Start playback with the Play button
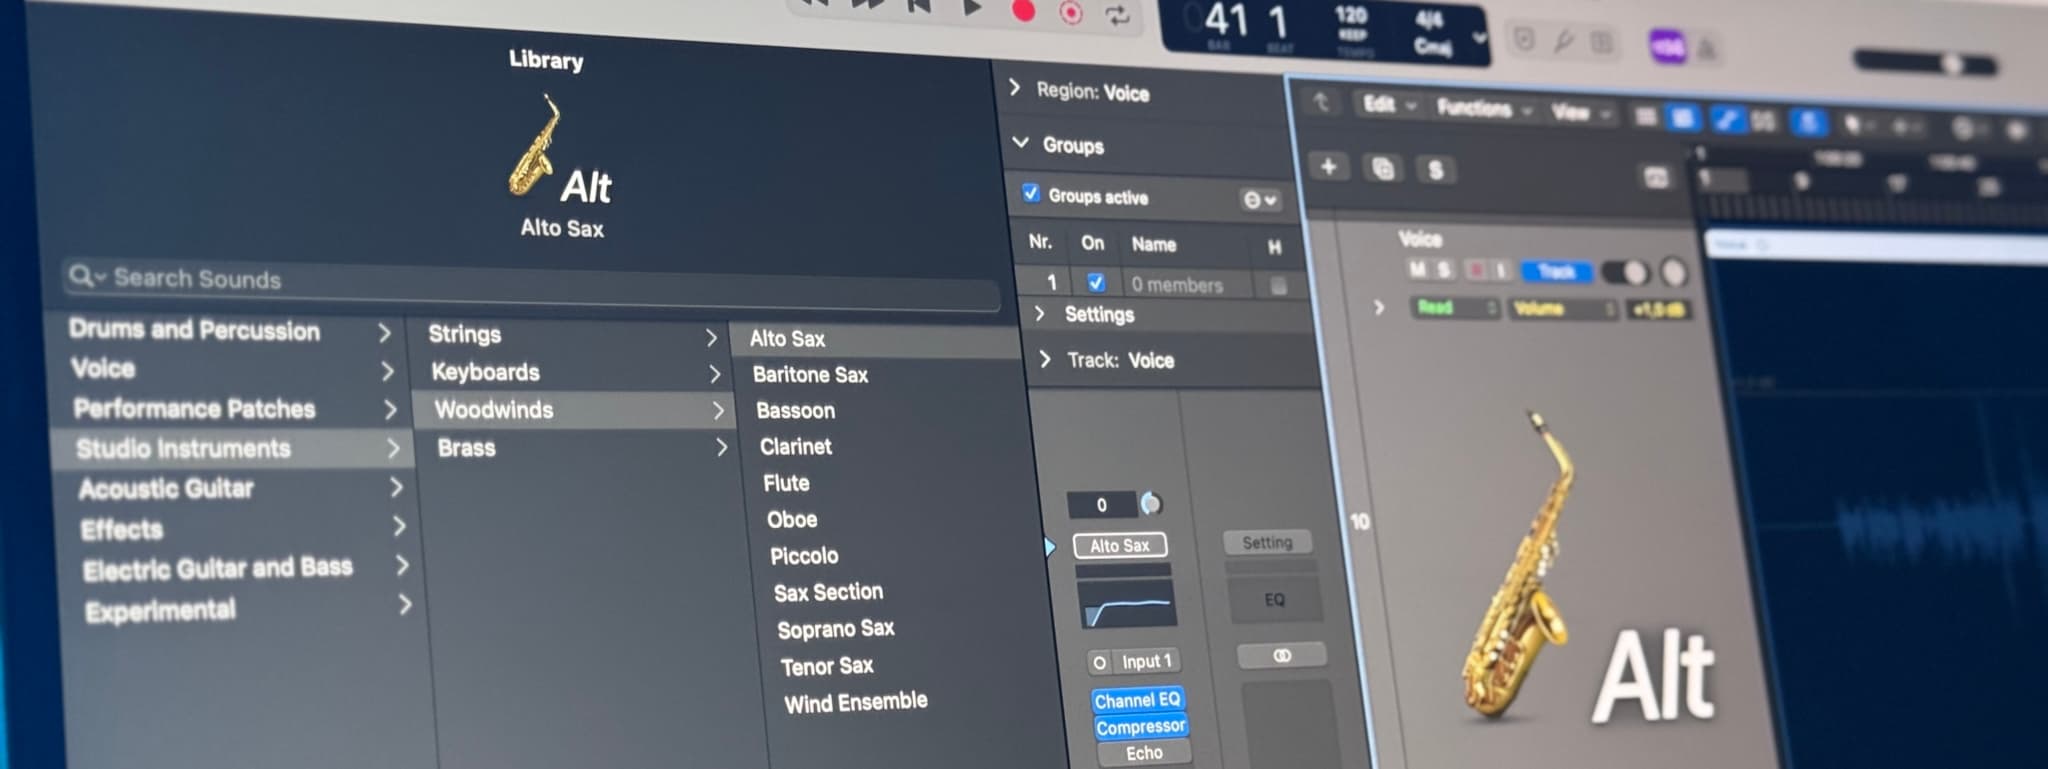2048x769 pixels. (971, 9)
